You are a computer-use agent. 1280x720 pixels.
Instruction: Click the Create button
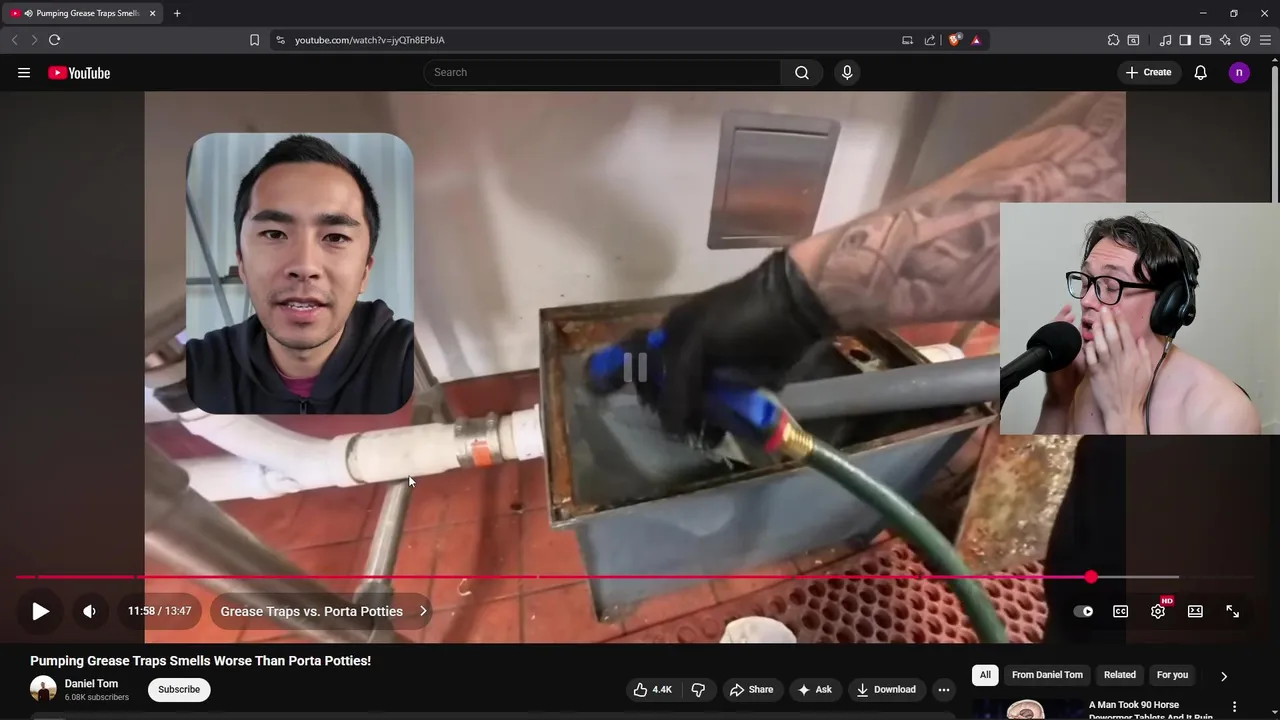click(x=1148, y=72)
